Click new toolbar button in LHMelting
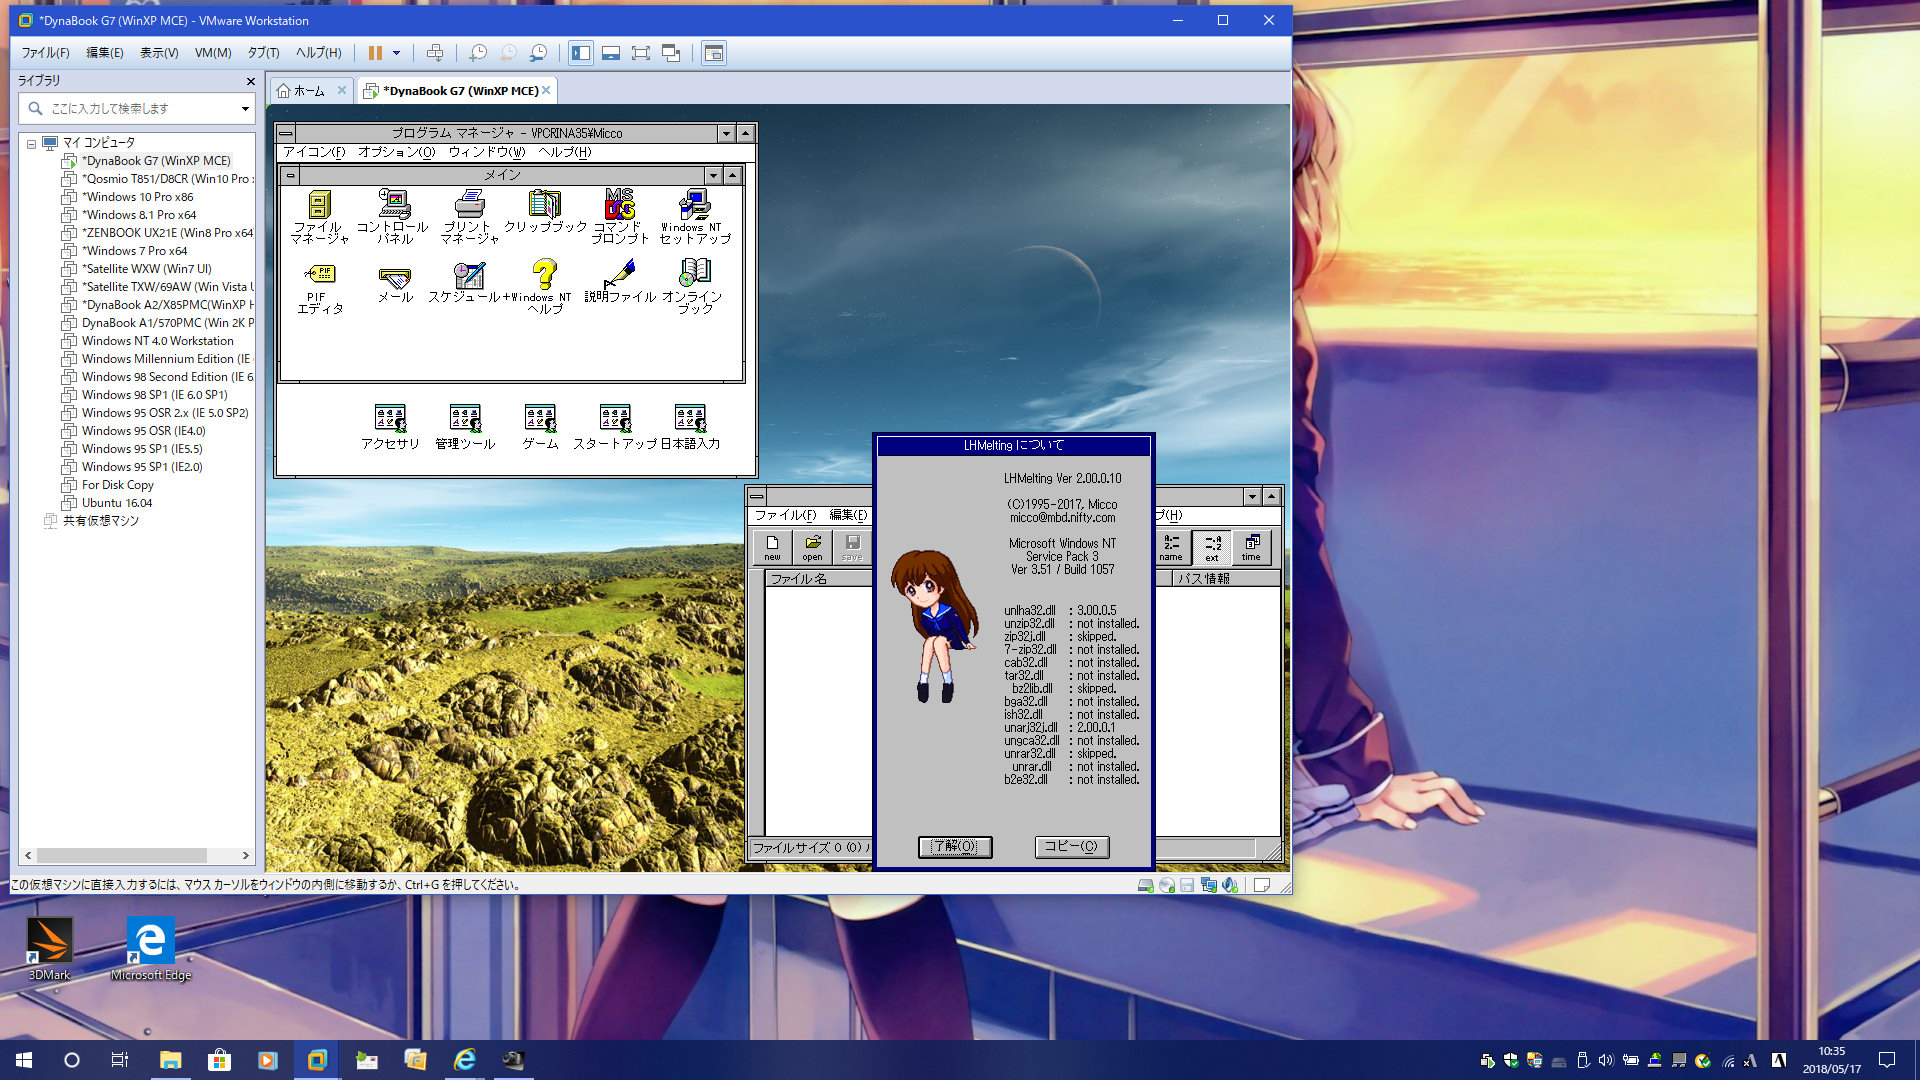Screen dimensions: 1920x1080 coord(772,548)
